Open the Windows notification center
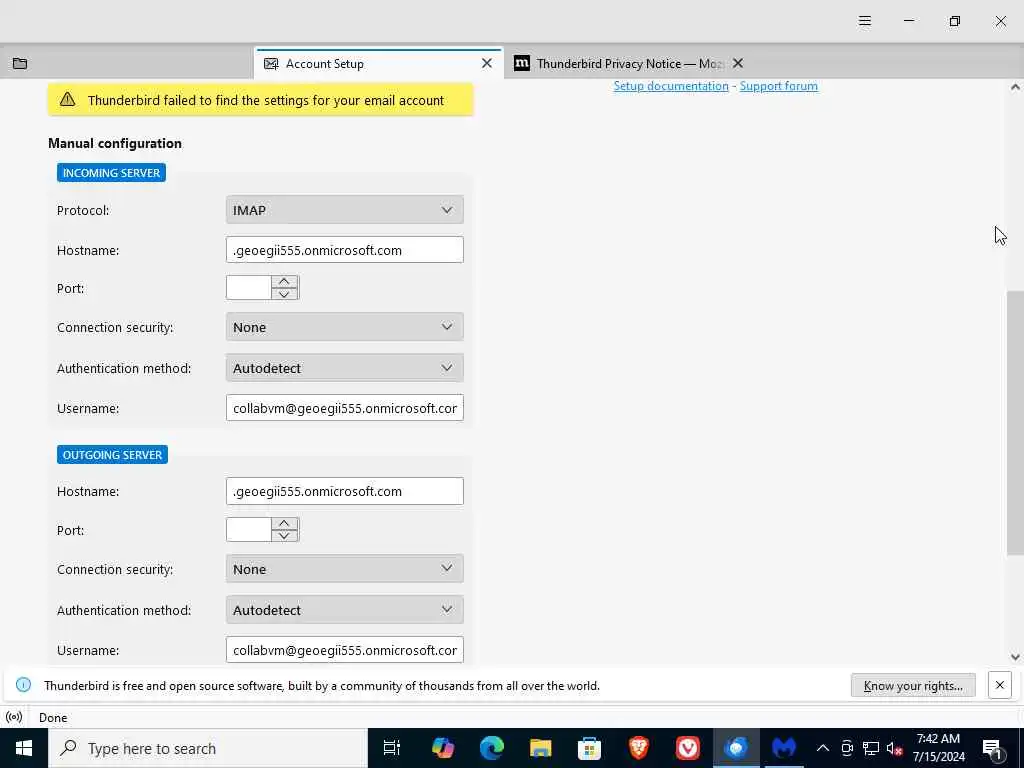1024x768 pixels. [x=992, y=748]
